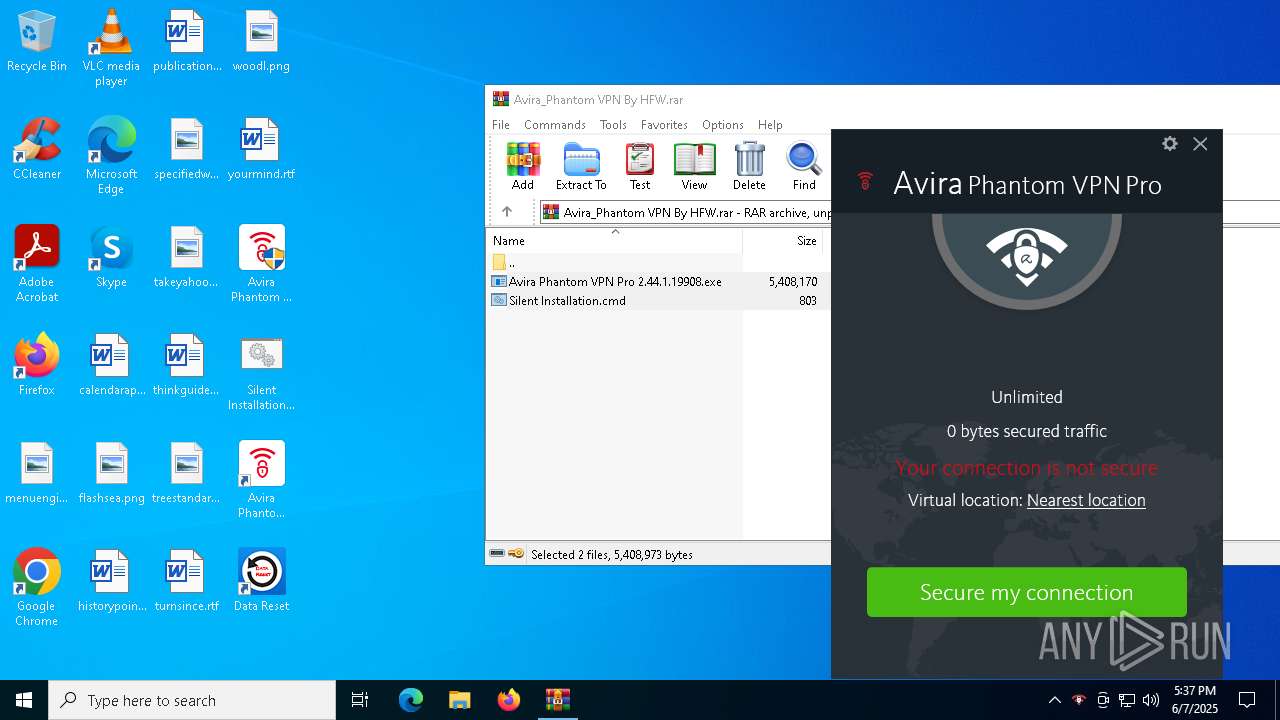The width and height of the screenshot is (1280, 720).
Task: Go up one folder level in WinRAR
Action: 507,212
